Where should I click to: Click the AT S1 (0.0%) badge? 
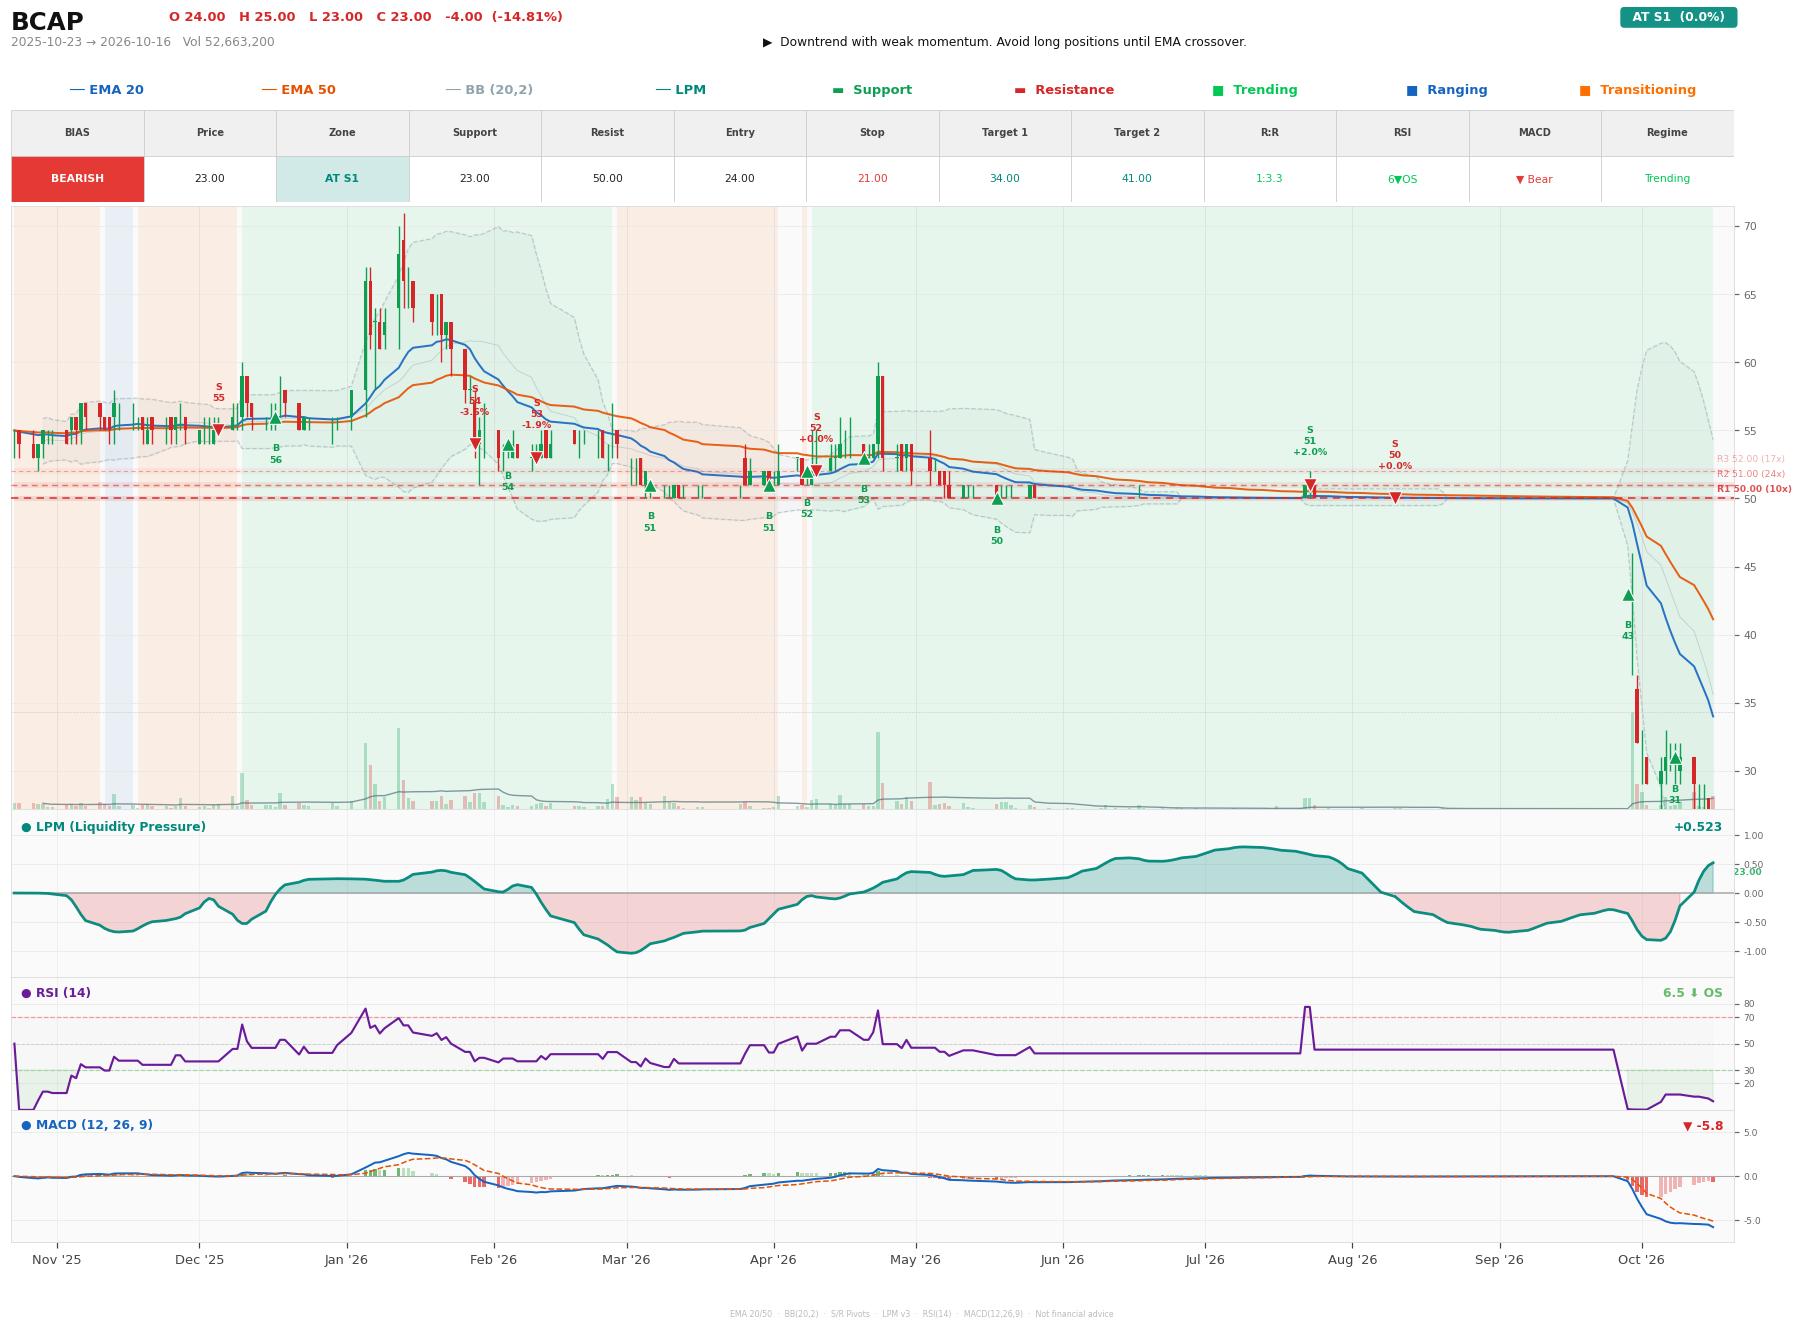(1678, 17)
